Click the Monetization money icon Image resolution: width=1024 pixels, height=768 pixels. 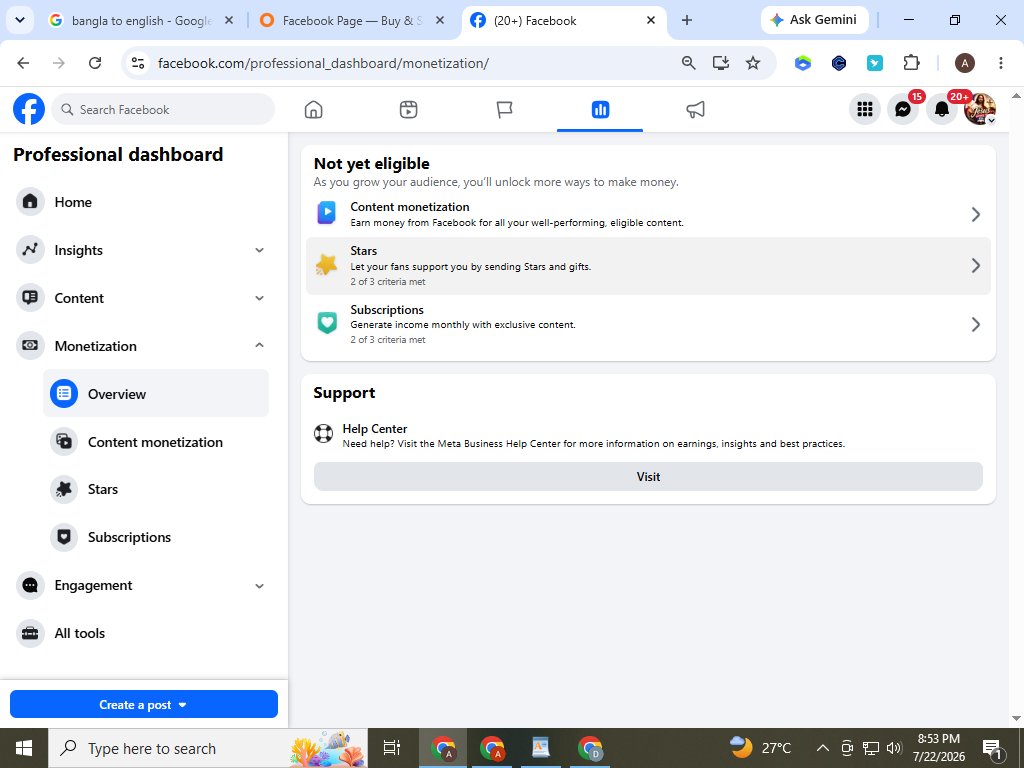tap(30, 345)
